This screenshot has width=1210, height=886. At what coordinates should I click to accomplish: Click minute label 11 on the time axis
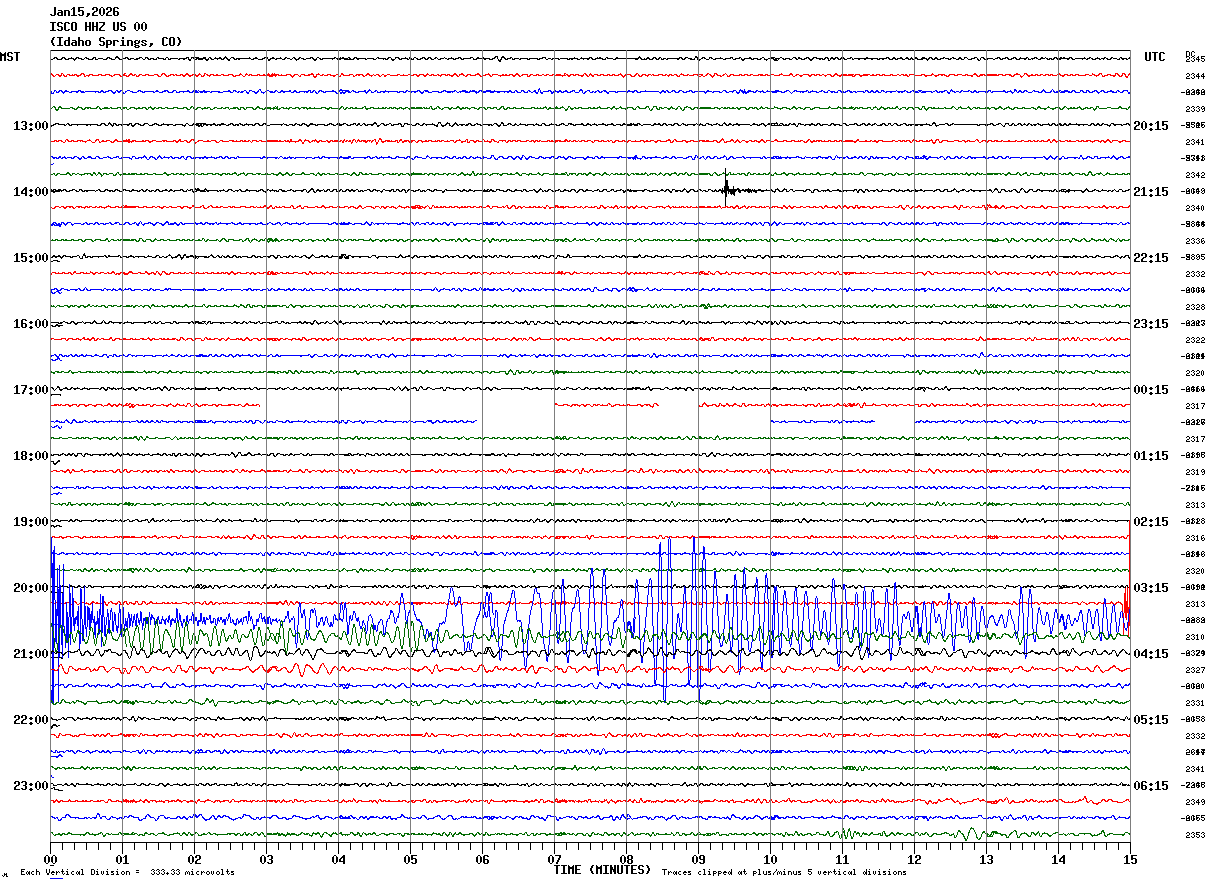[842, 859]
